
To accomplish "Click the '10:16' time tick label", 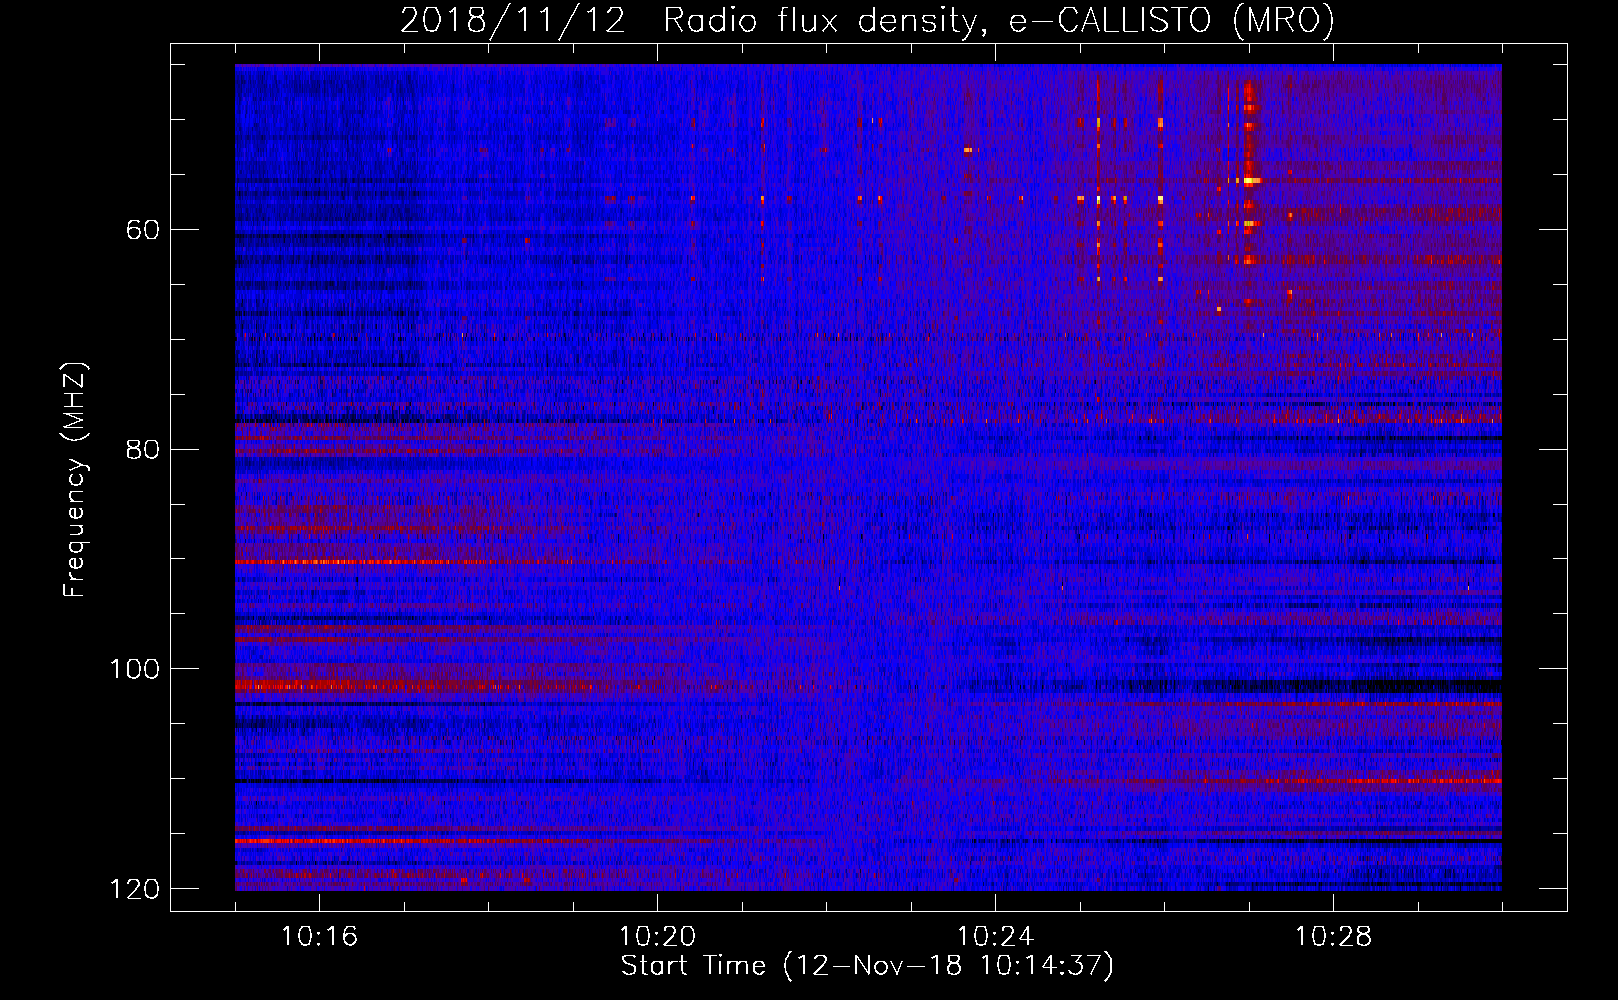I will coord(319,937).
